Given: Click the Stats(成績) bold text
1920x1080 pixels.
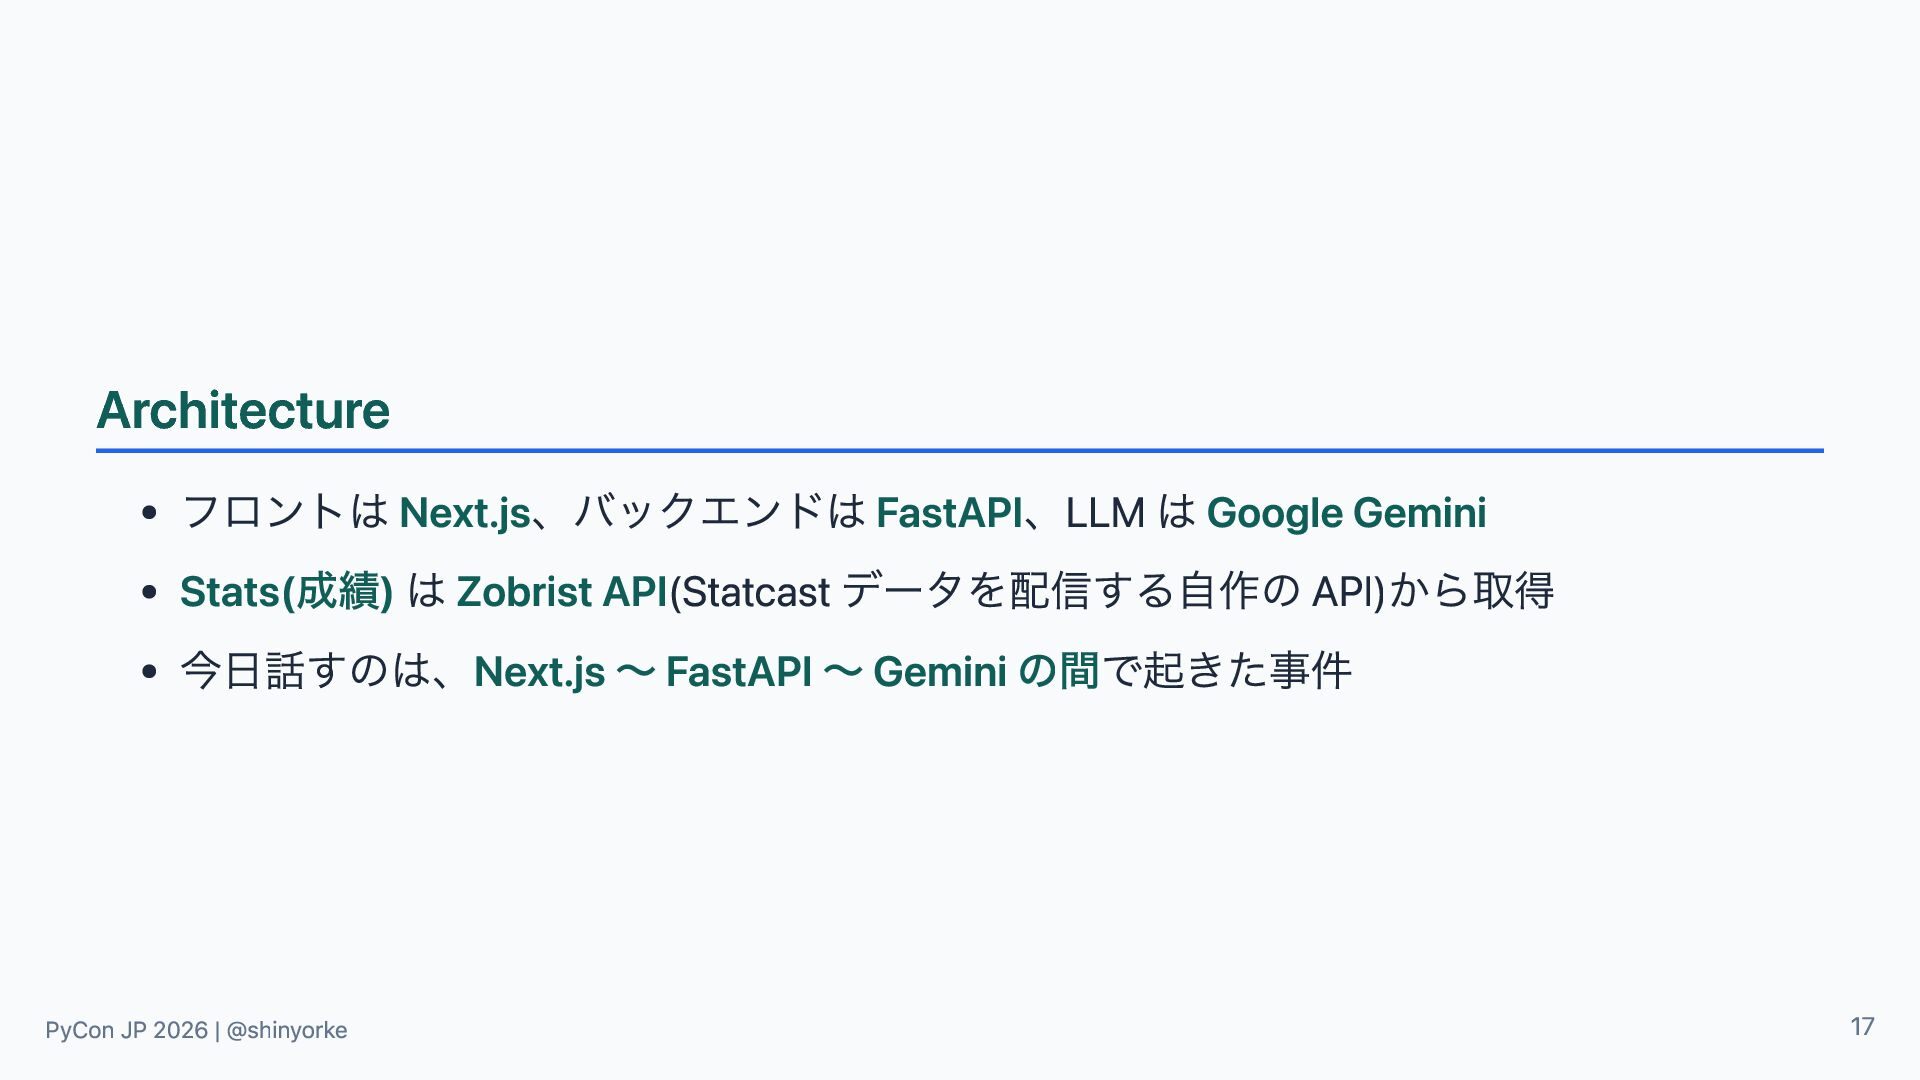Looking at the screenshot, I should point(286,592).
